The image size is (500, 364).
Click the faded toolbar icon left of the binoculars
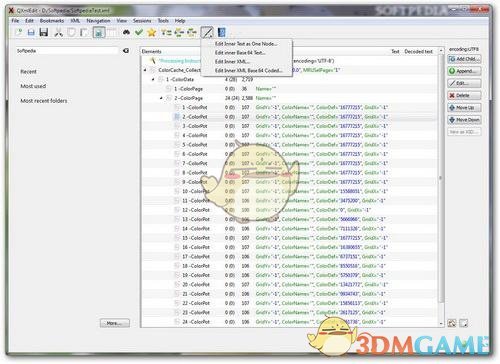(x=112, y=32)
